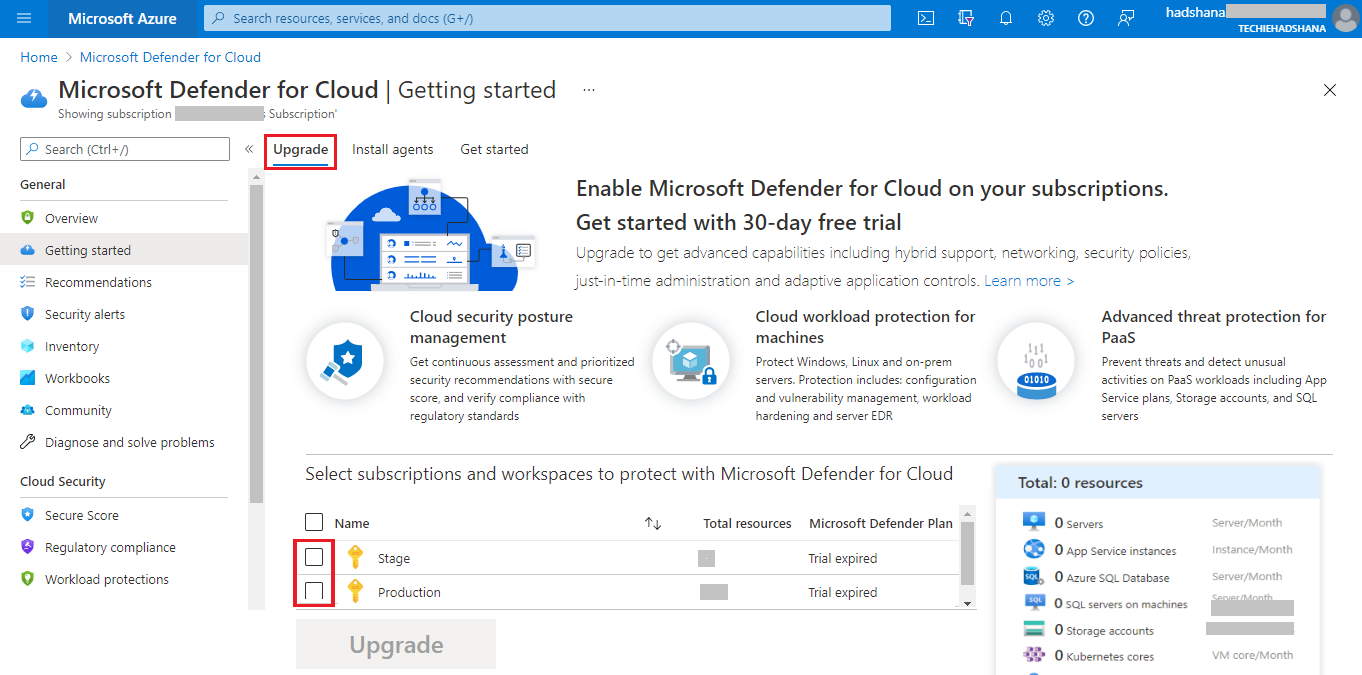Image resolution: width=1362 pixels, height=675 pixels.
Task: Click the subscriptions list scrollbar thumb
Action: click(967, 553)
